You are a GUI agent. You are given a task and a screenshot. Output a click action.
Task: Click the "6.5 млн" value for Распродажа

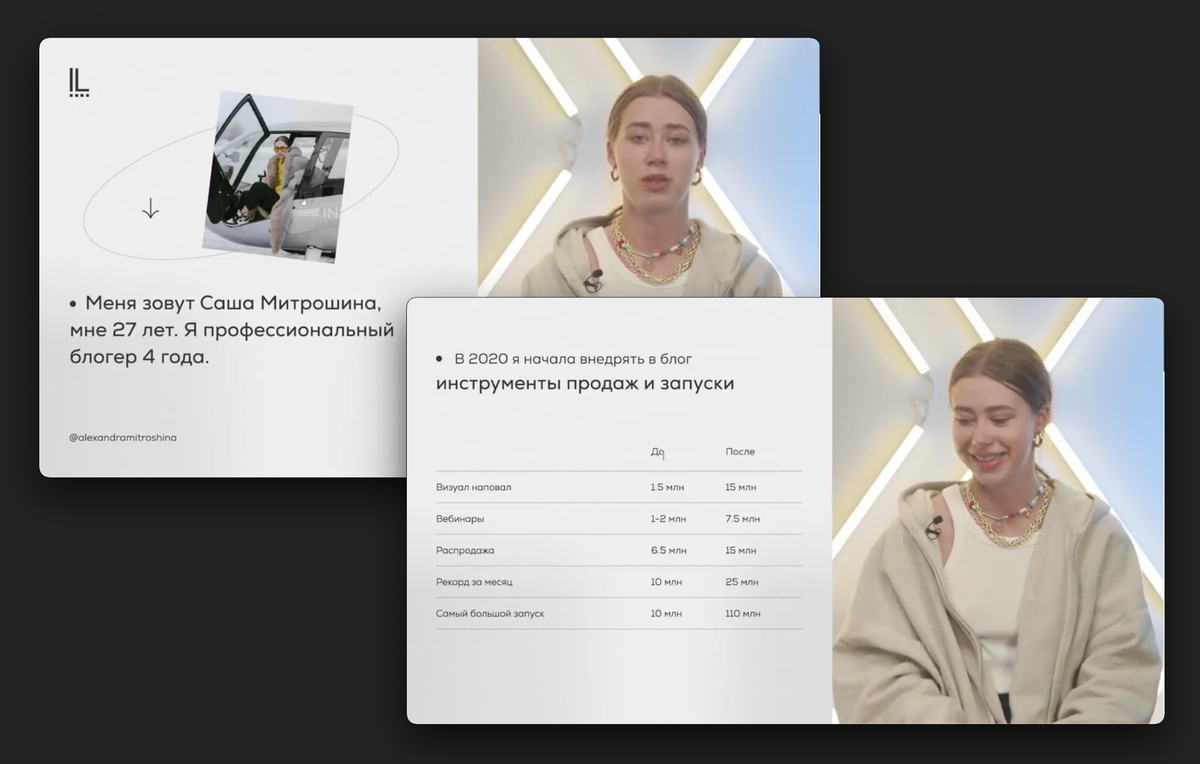coord(668,550)
